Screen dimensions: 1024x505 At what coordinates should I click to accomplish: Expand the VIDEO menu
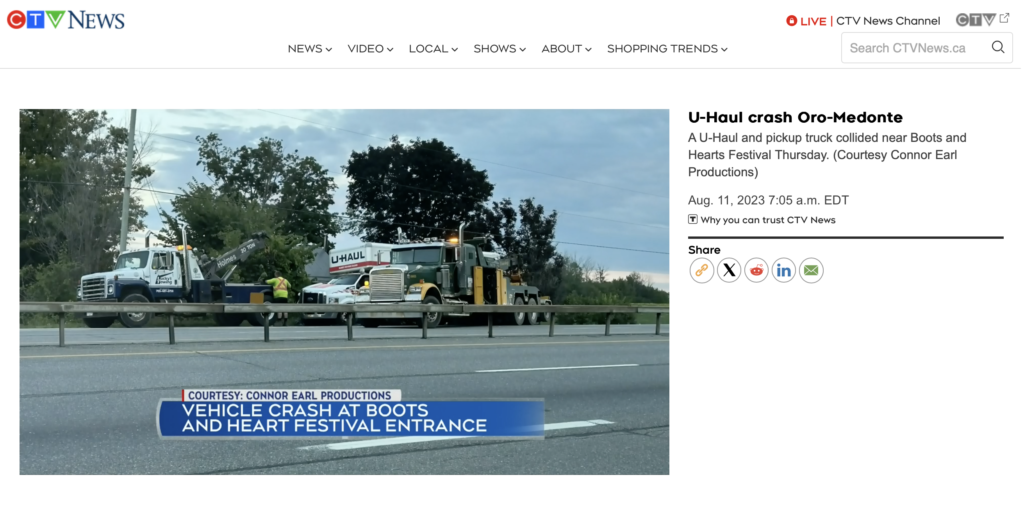click(370, 49)
